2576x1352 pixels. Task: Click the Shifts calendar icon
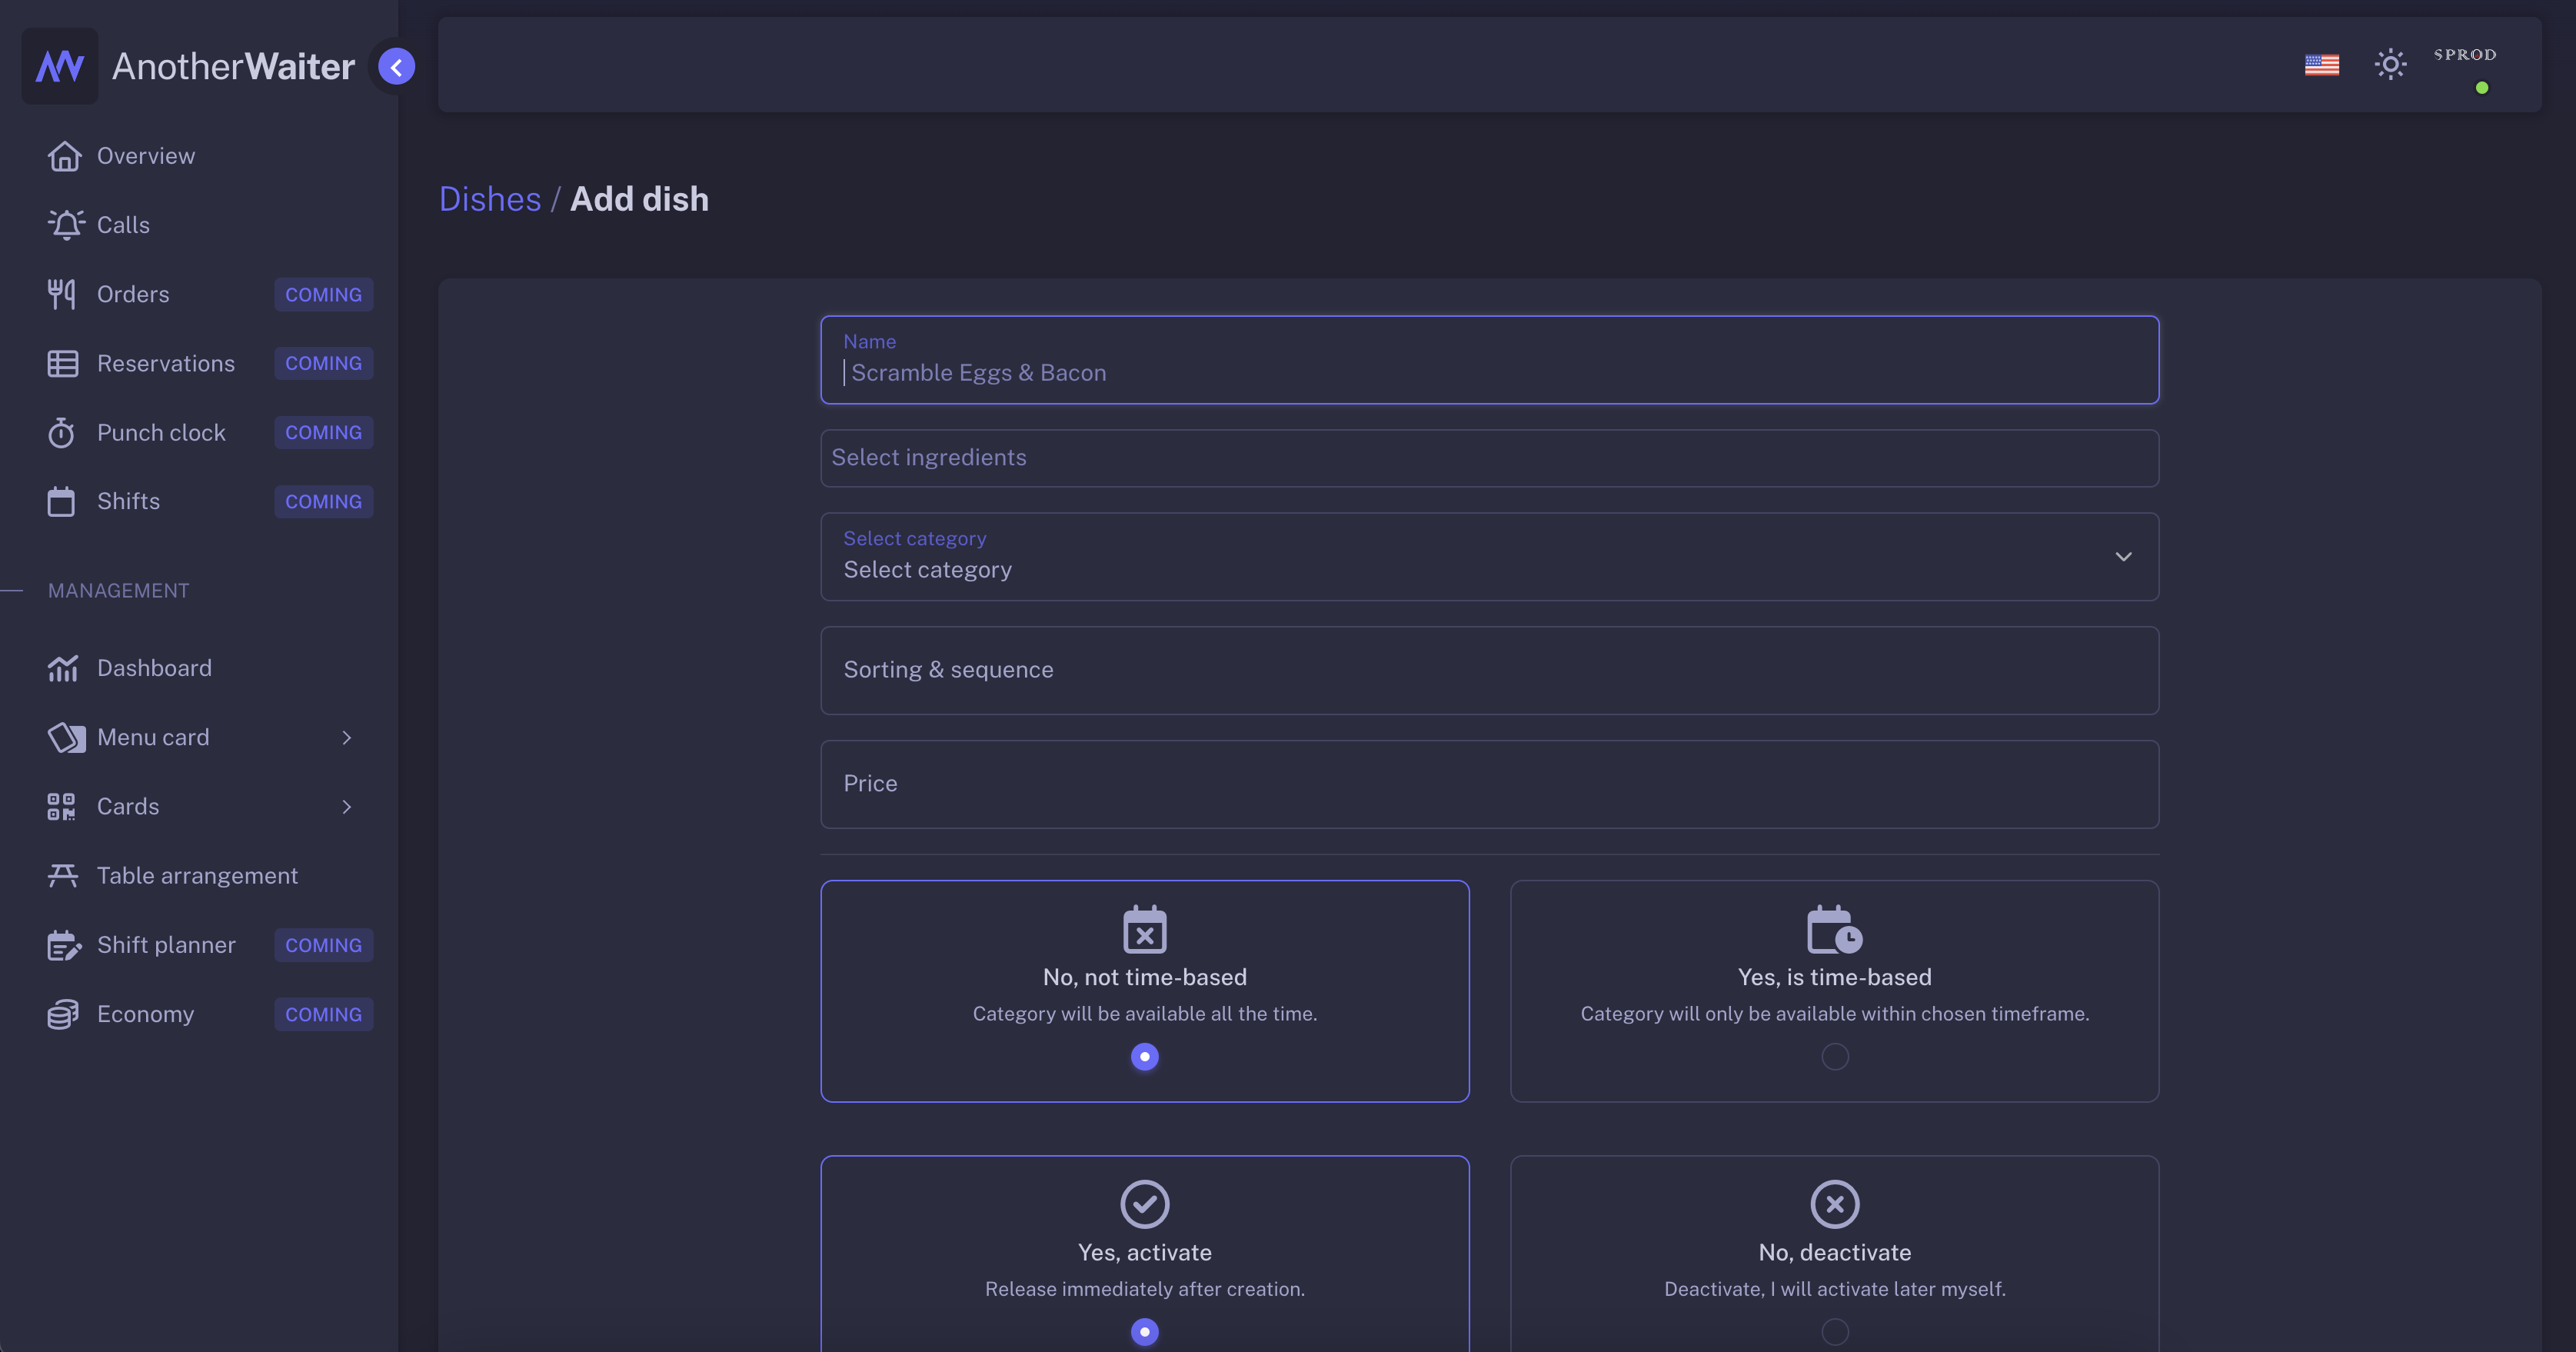tap(62, 501)
